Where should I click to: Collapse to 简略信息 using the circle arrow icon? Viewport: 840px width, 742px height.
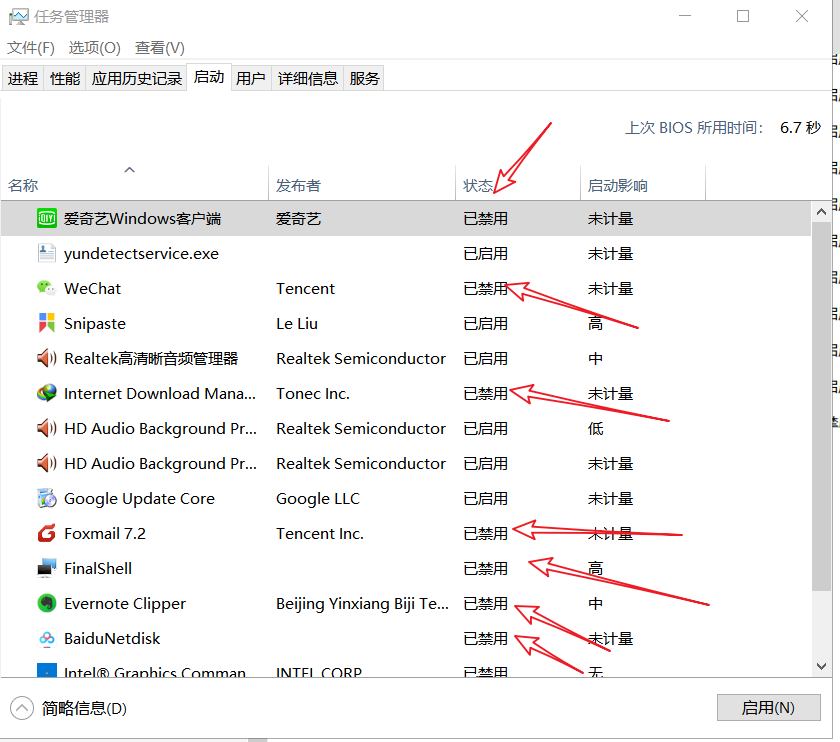[x=21, y=708]
